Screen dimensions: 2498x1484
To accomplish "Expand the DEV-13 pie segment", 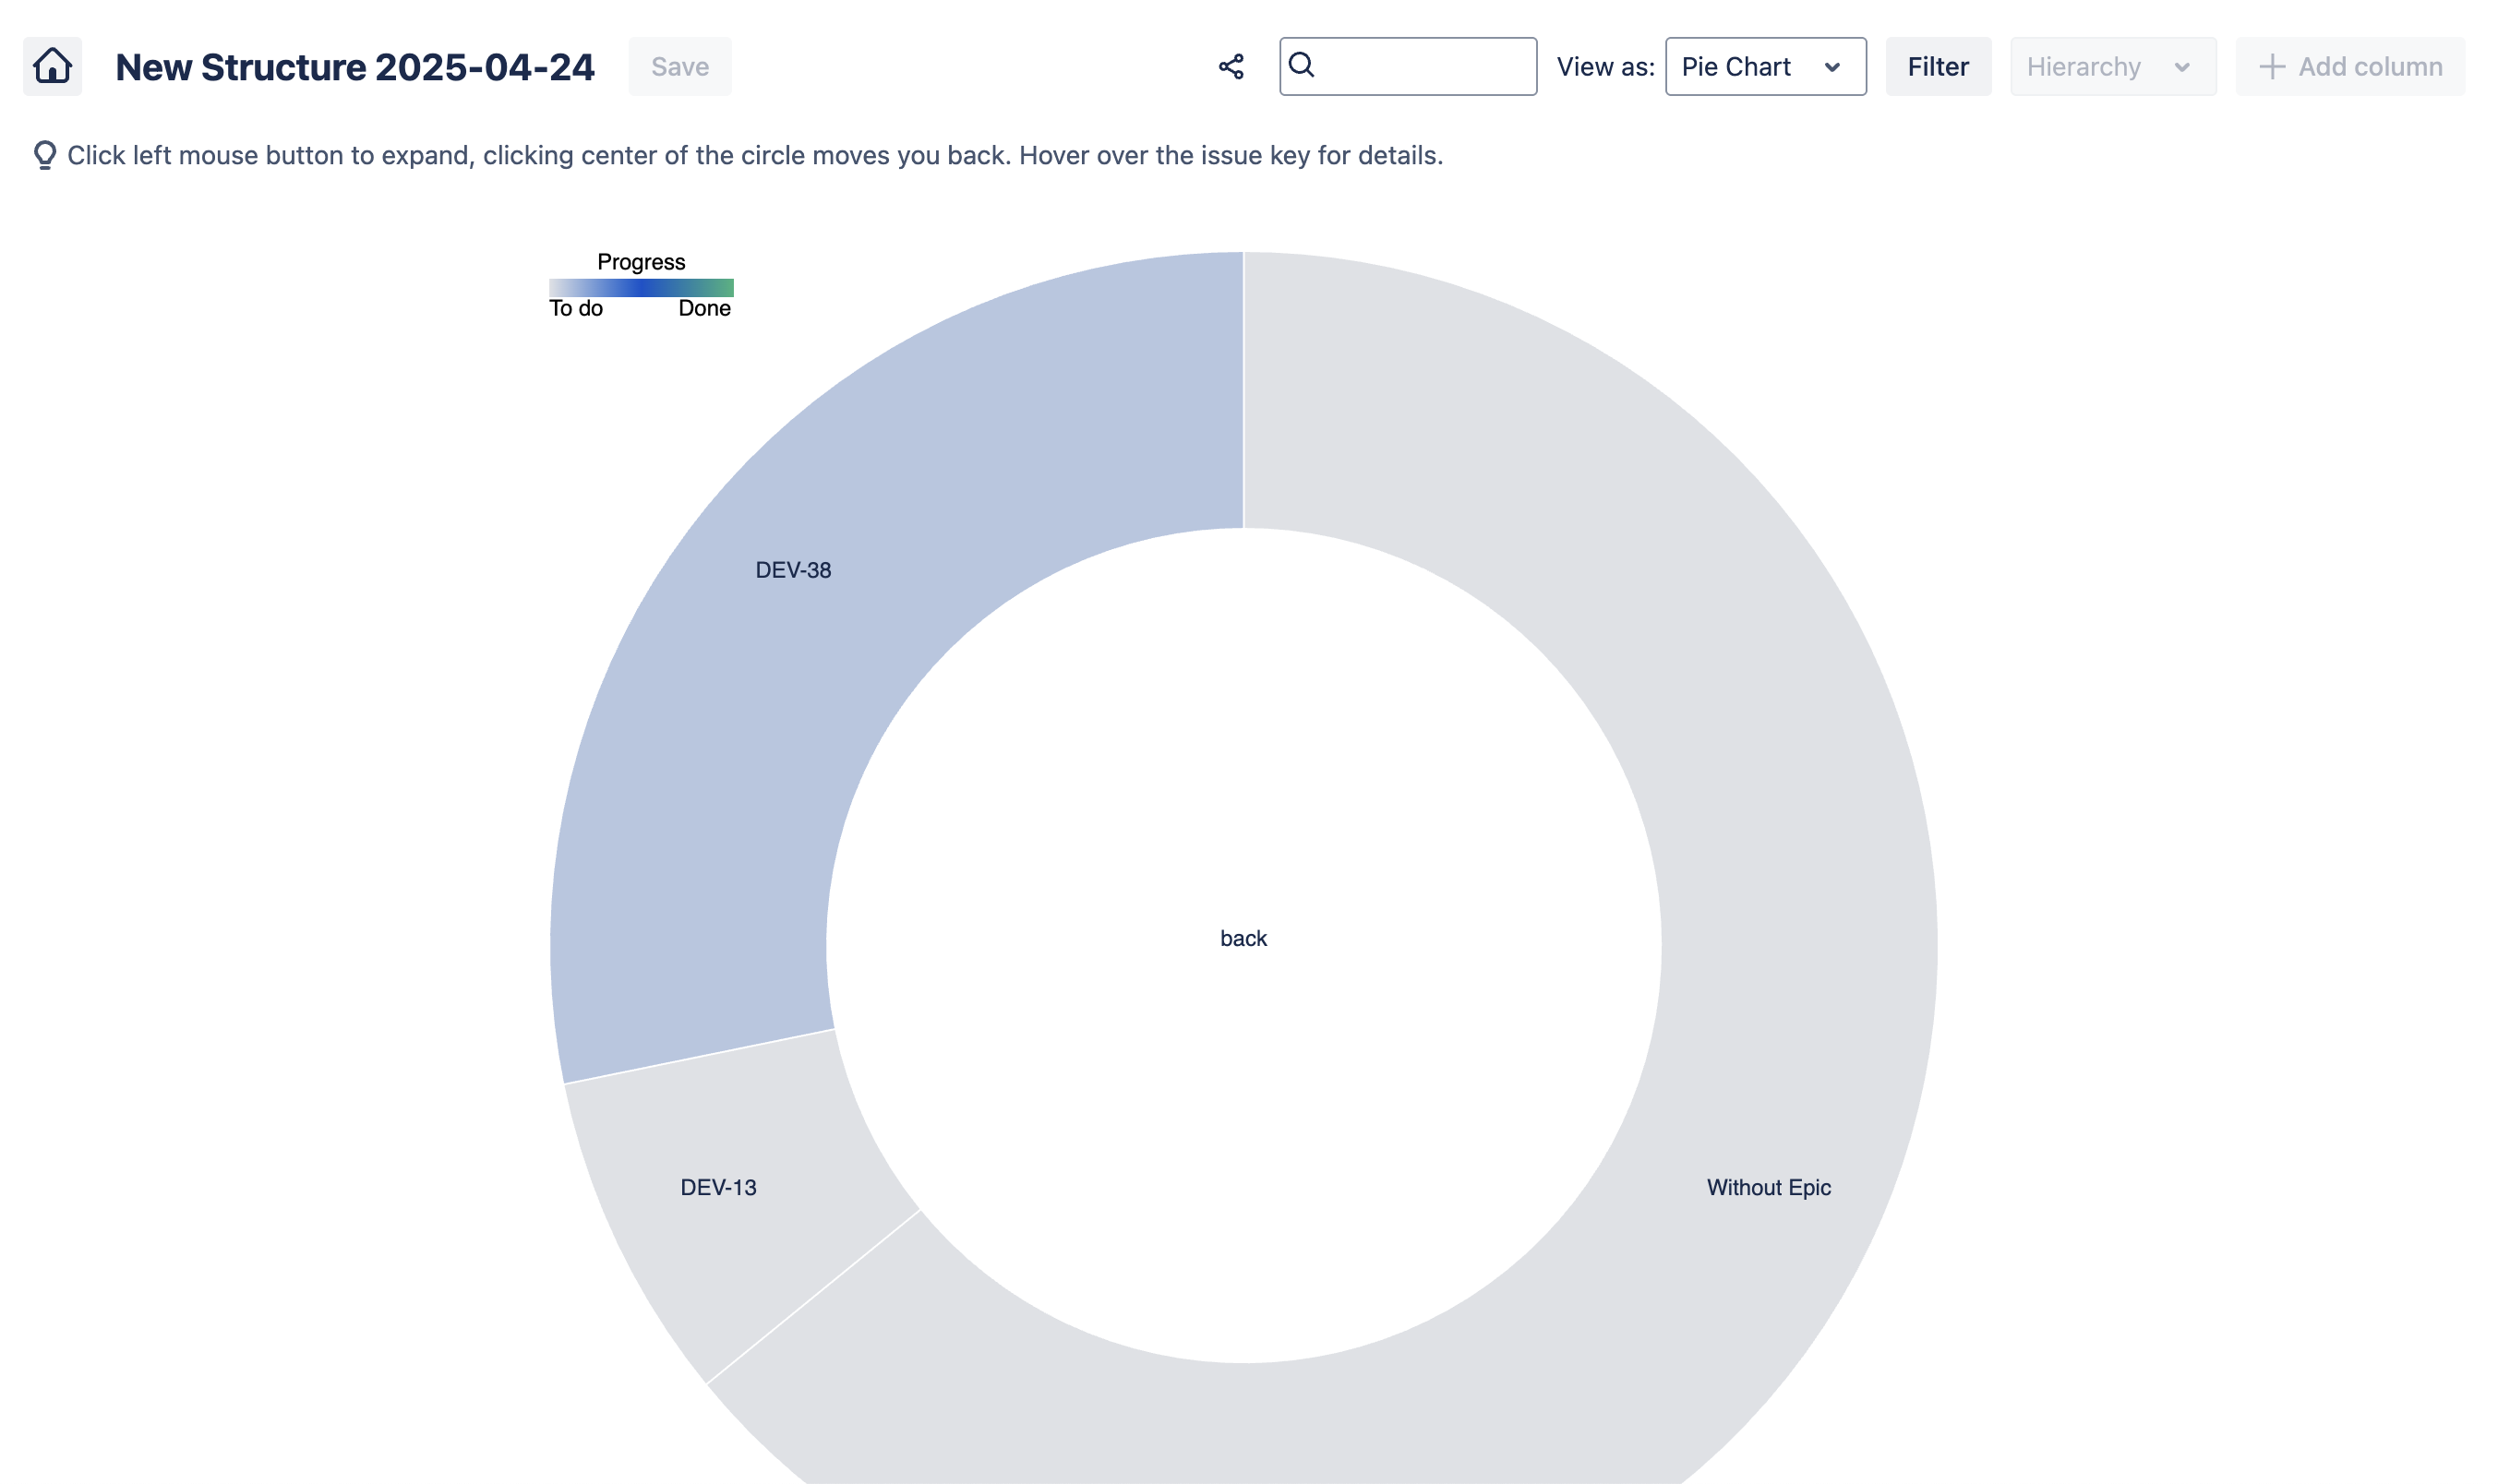I will click(x=718, y=1187).
